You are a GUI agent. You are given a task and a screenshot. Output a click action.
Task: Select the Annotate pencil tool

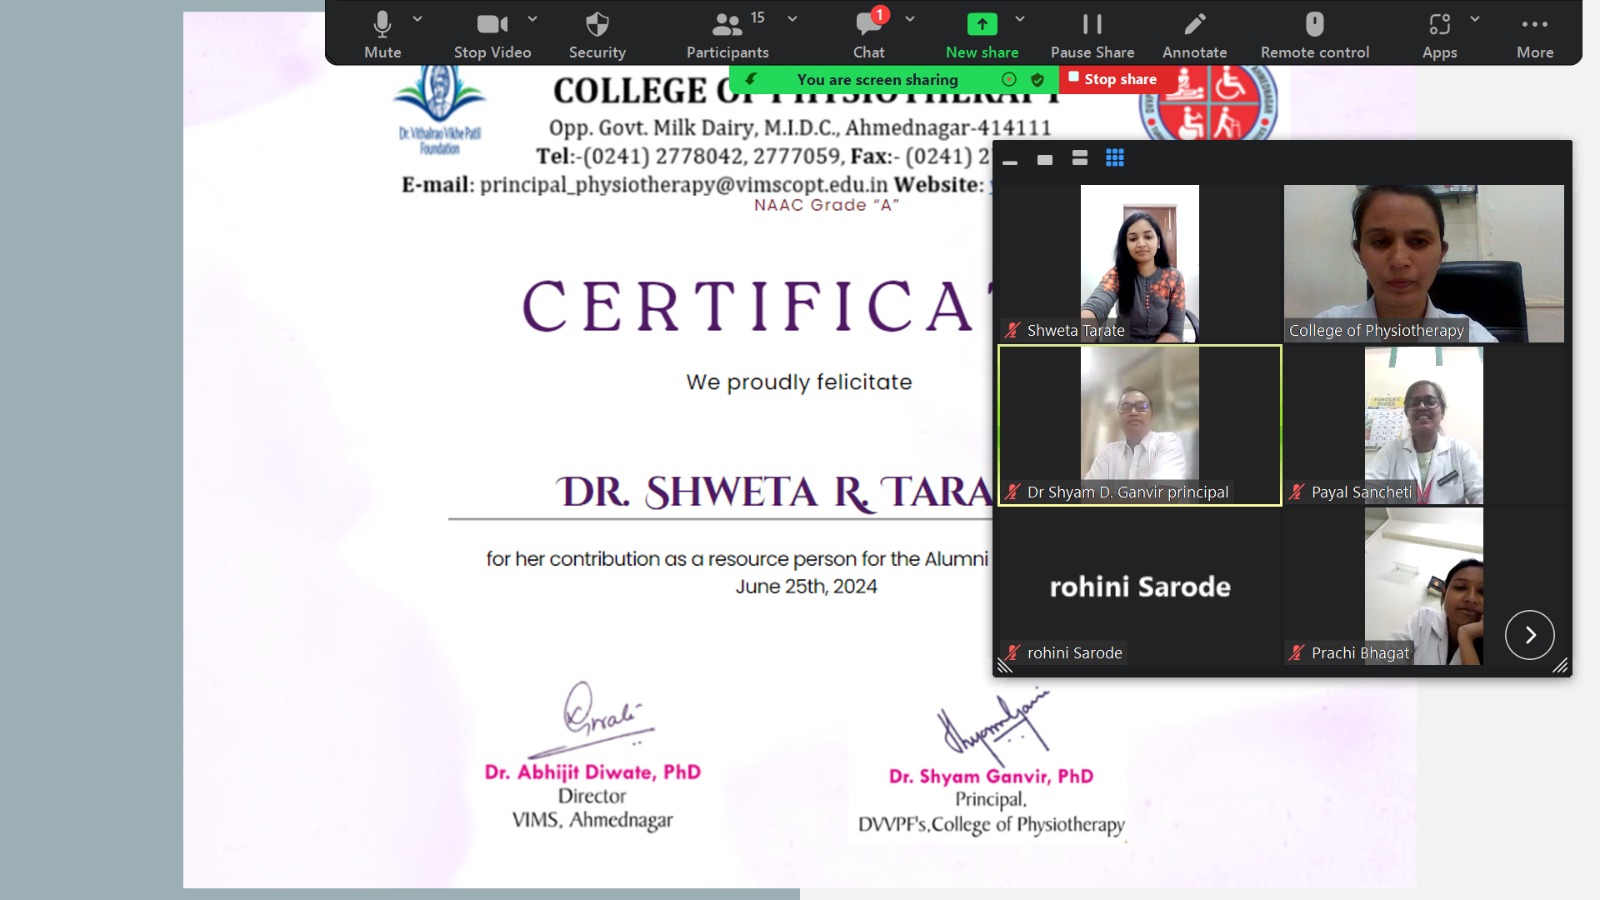[1194, 34]
